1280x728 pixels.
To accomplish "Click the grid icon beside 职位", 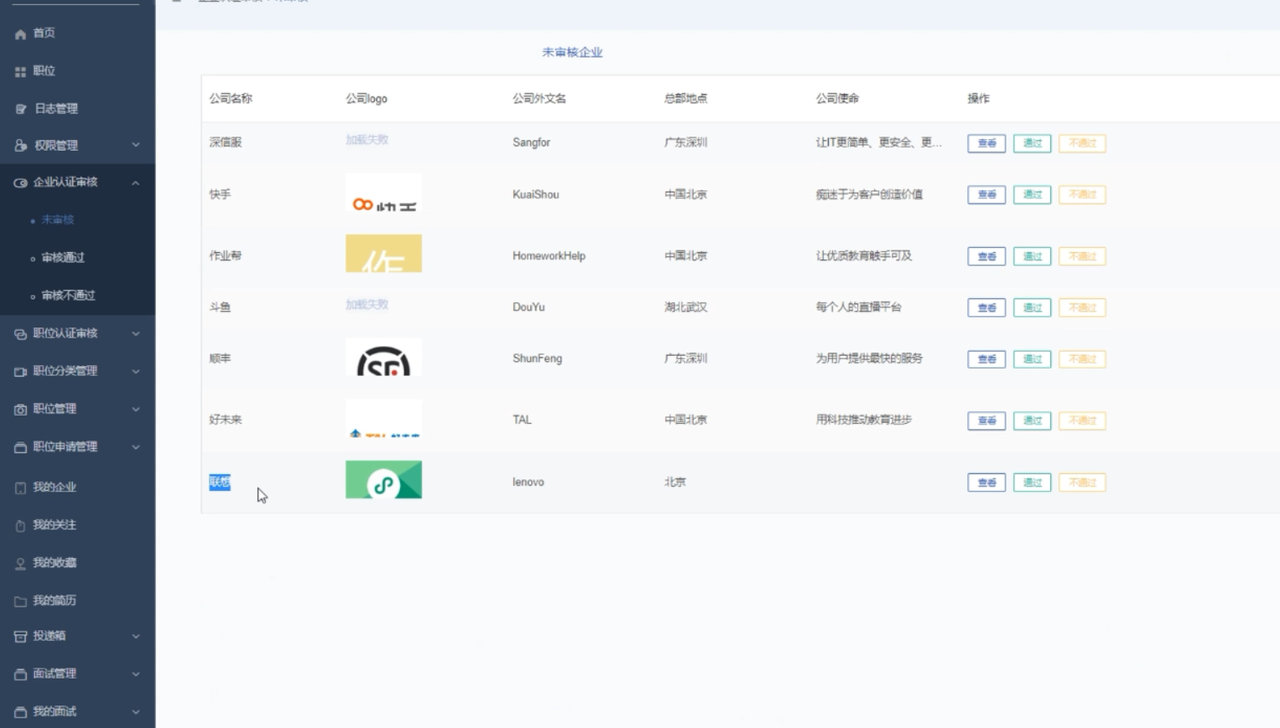I will coord(20,72).
